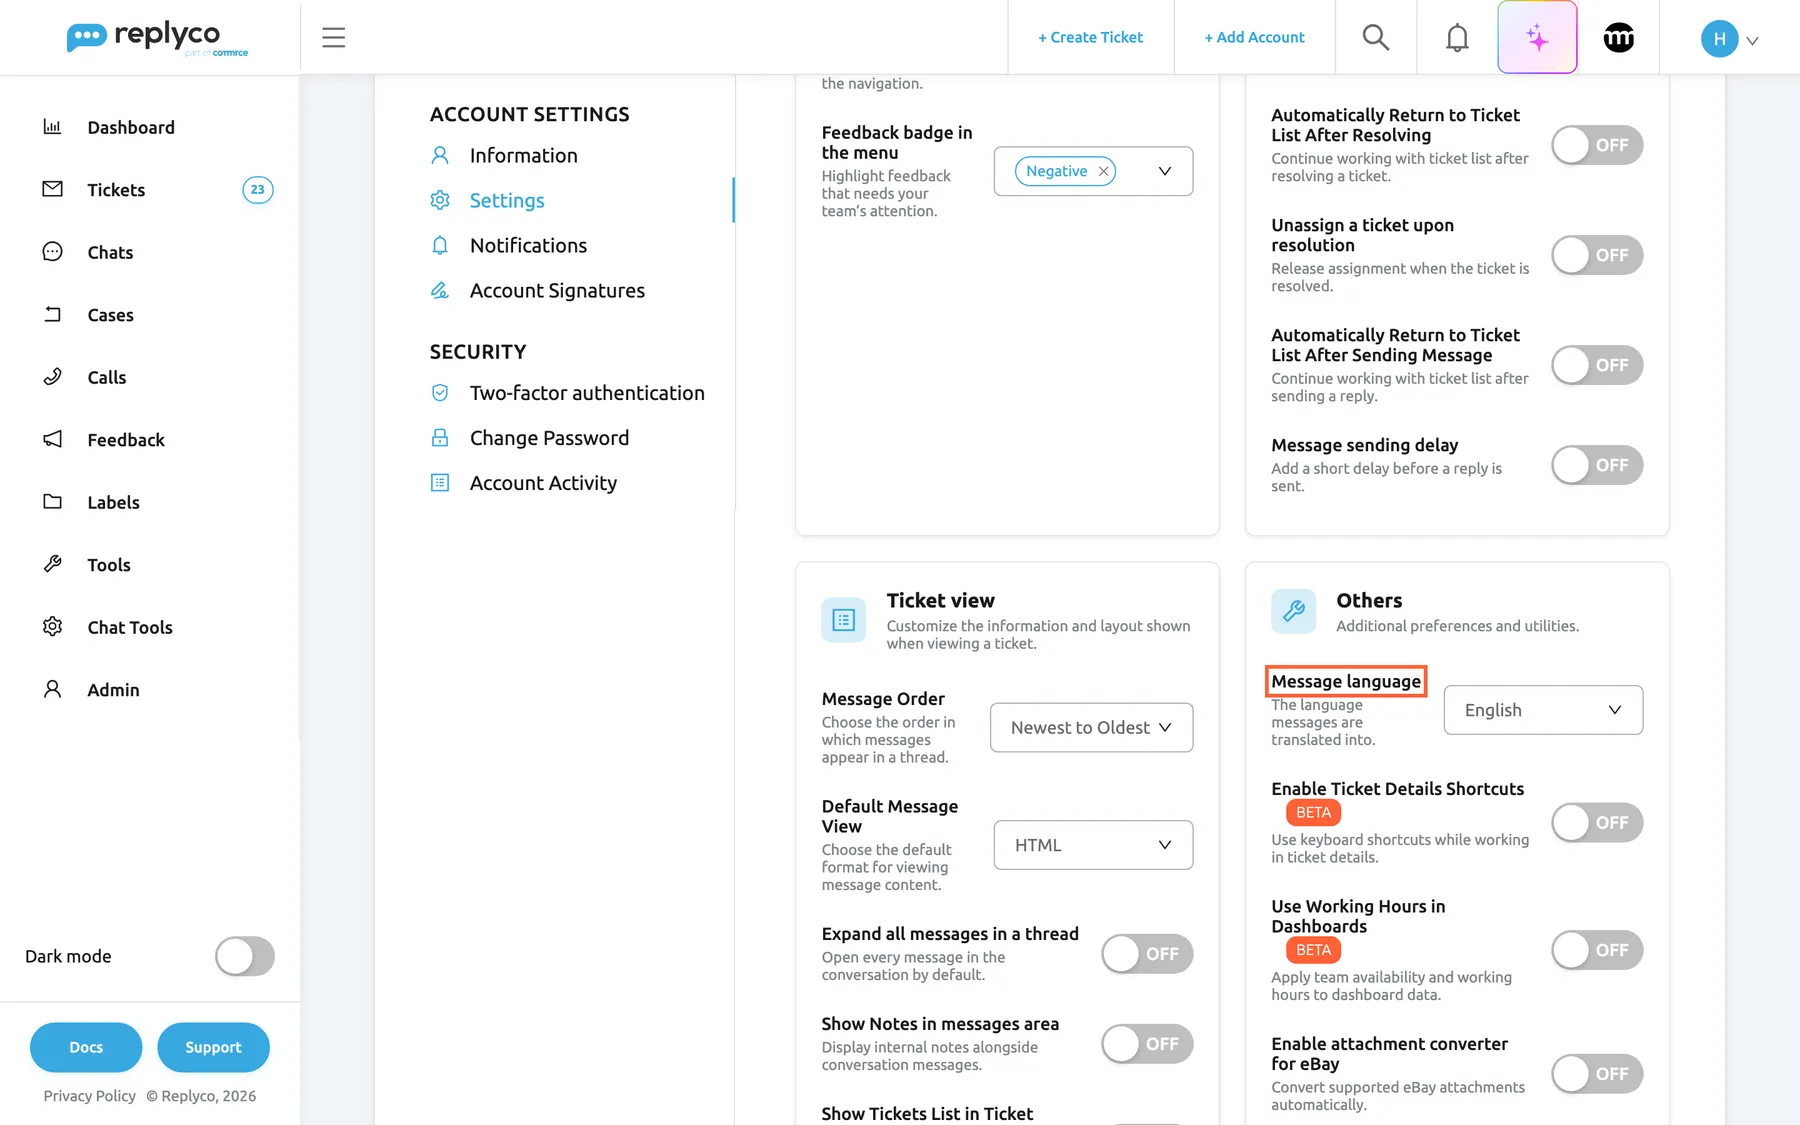The image size is (1800, 1125).
Task: Toggle Enable Ticket Details Shortcuts switch
Action: [1597, 822]
